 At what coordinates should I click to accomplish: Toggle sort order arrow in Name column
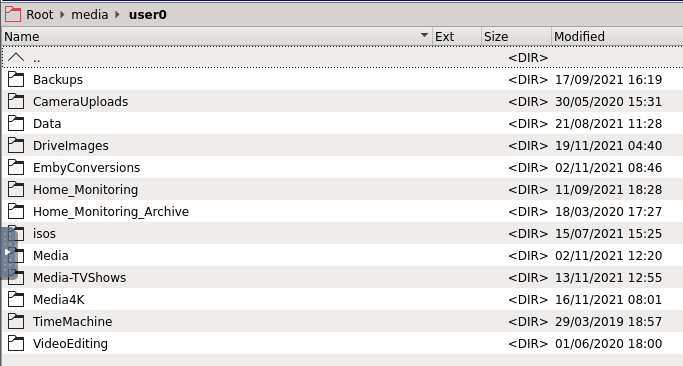click(424, 35)
